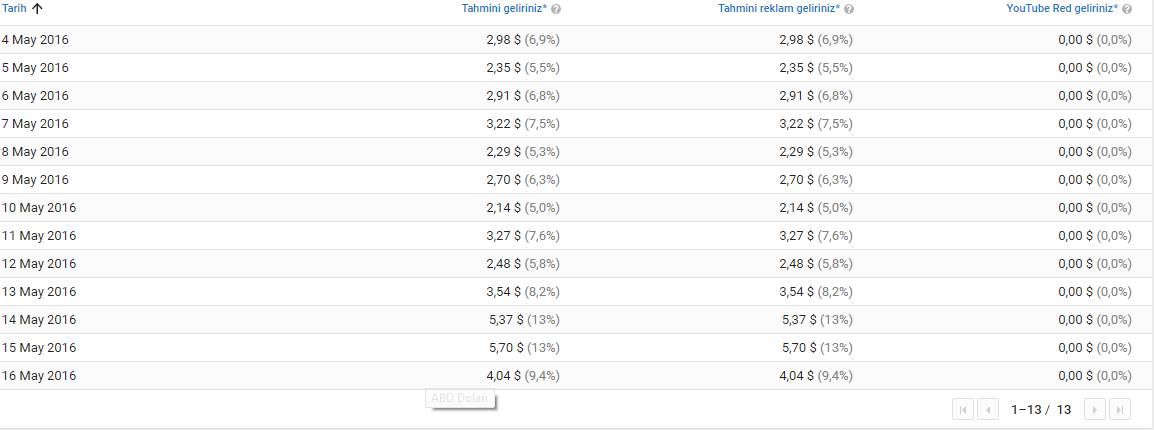Select the 4 May 2016 row
The height and width of the screenshot is (430, 1154).
[x=577, y=40]
